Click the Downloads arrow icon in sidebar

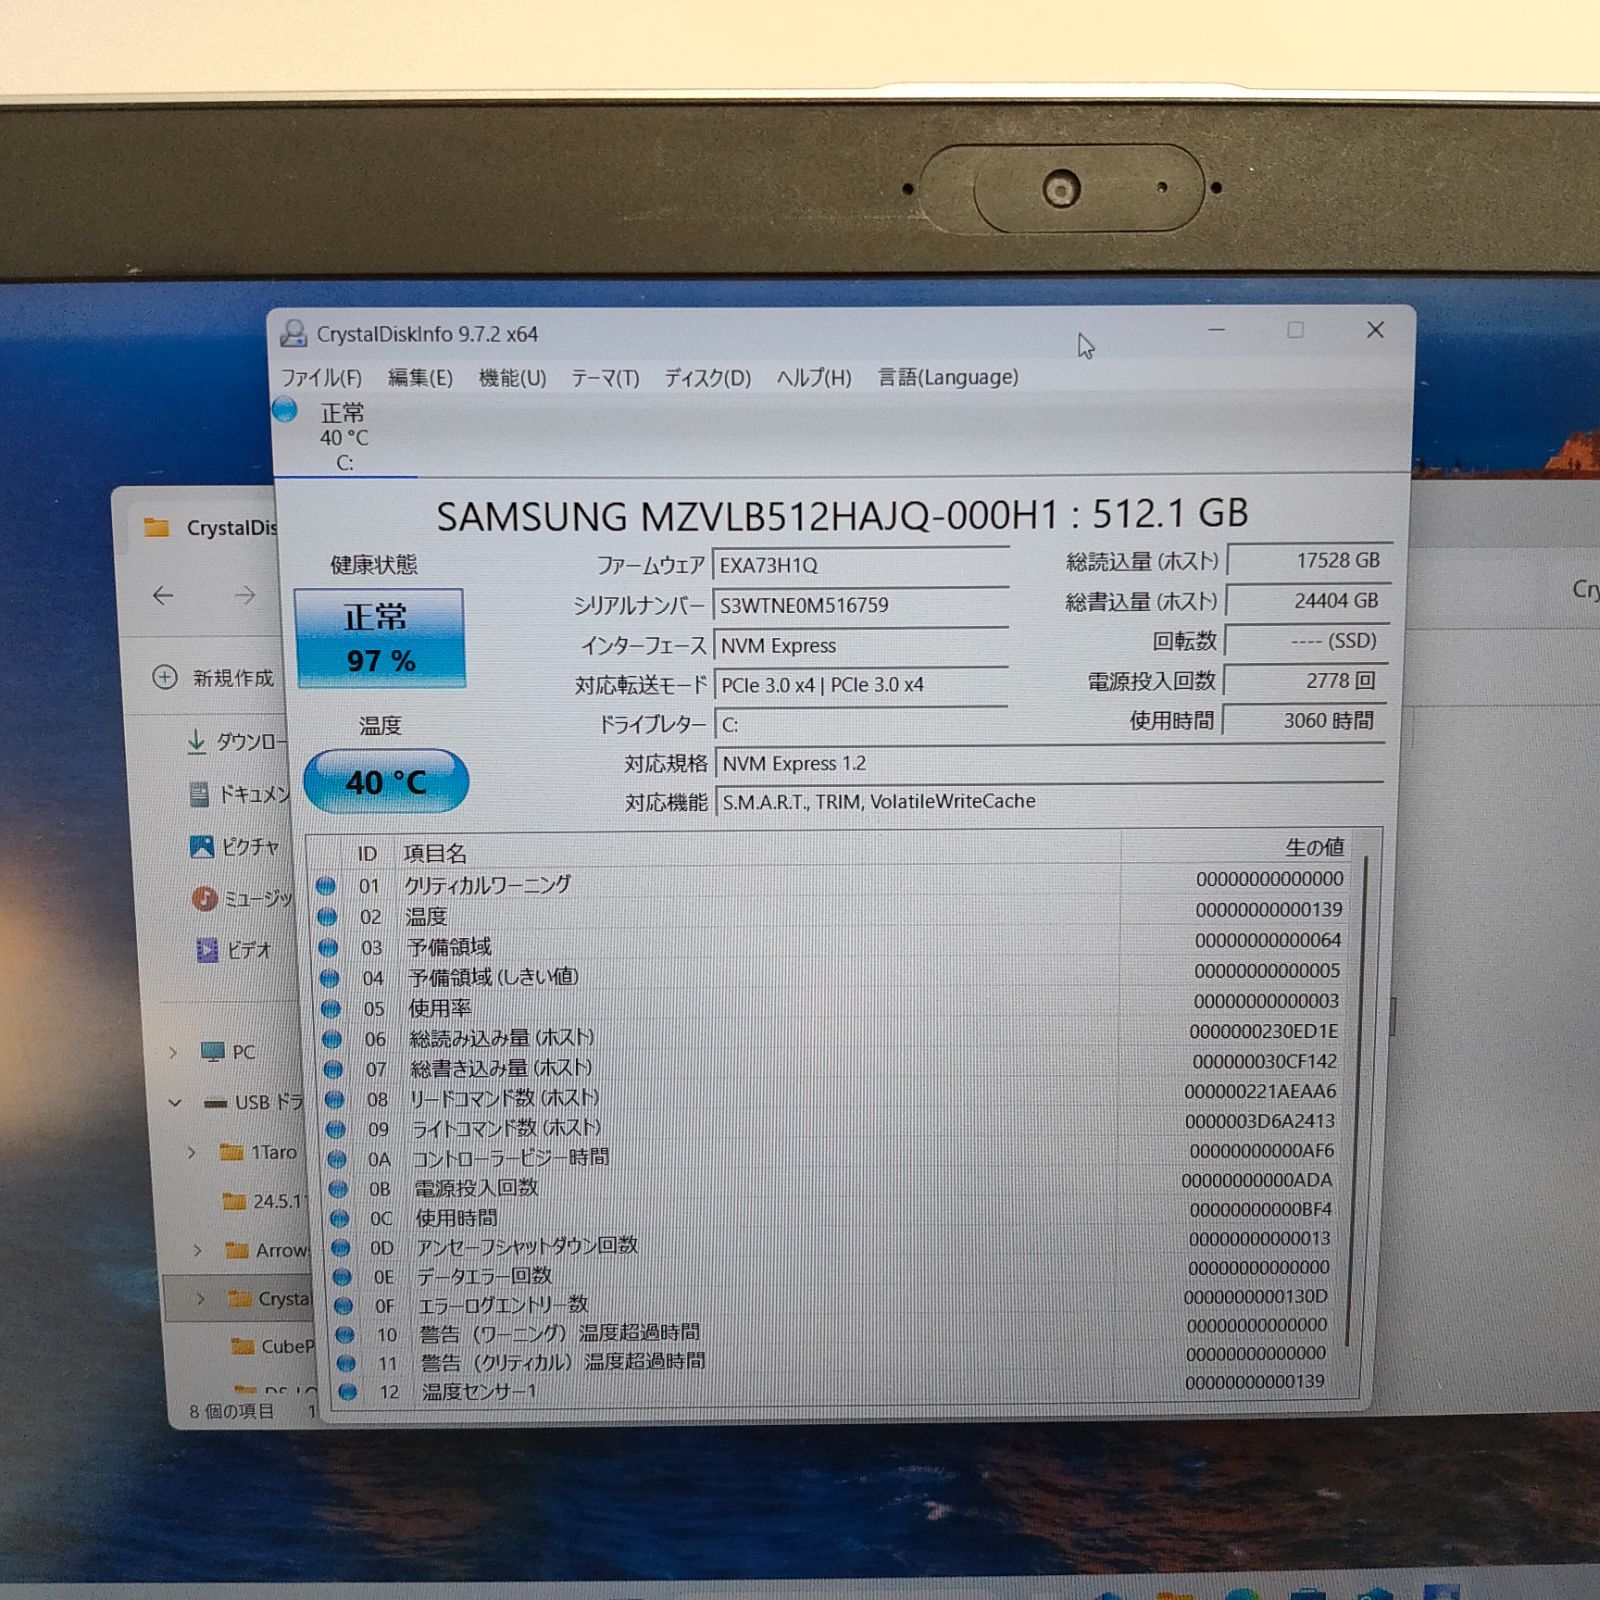pos(196,741)
